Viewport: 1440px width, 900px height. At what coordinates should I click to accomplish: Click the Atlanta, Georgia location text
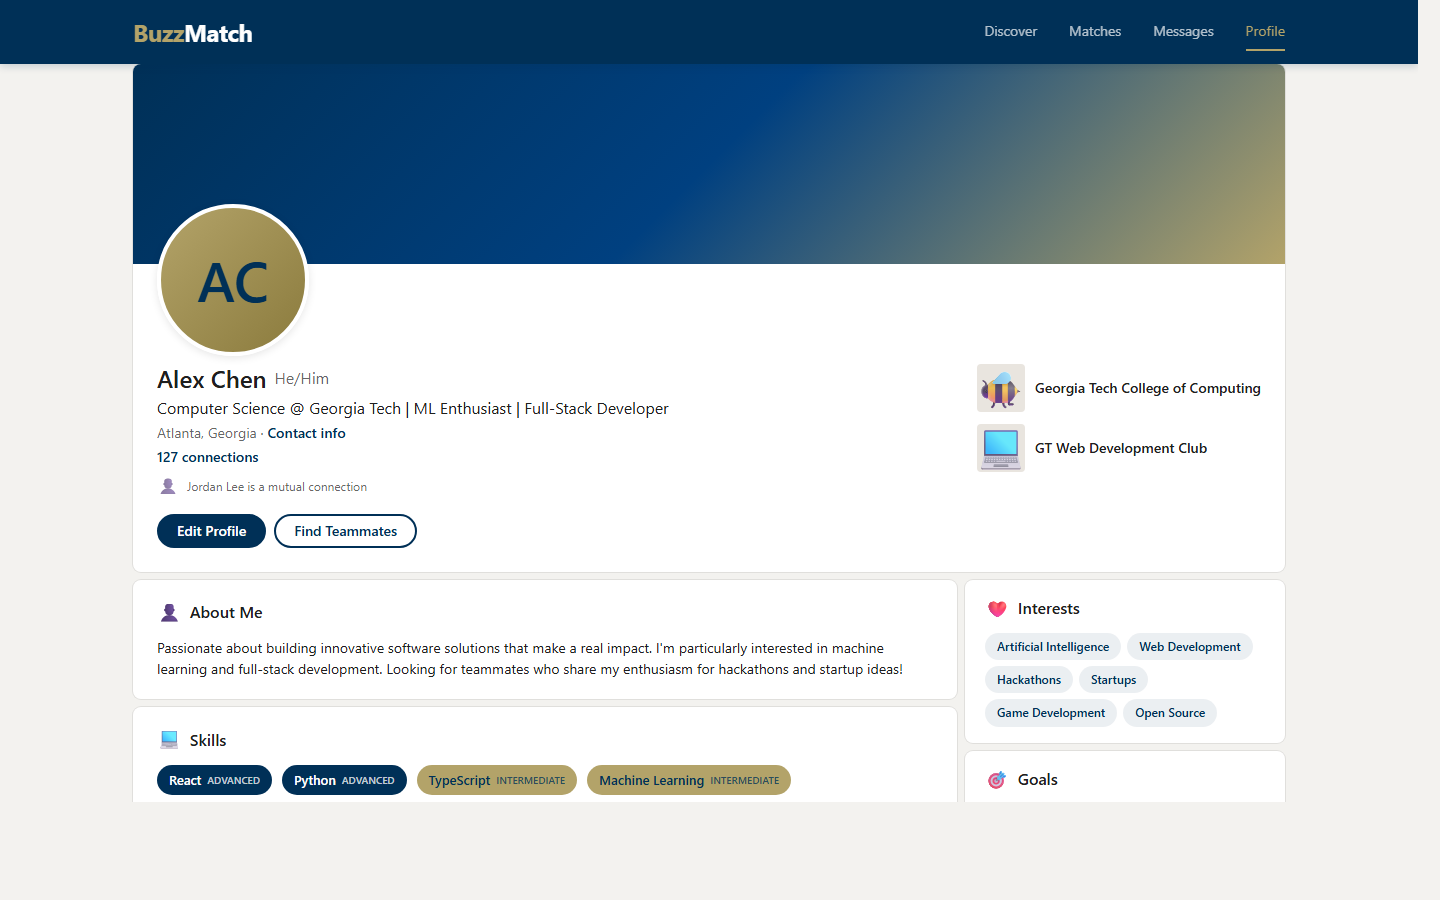[x=207, y=433]
